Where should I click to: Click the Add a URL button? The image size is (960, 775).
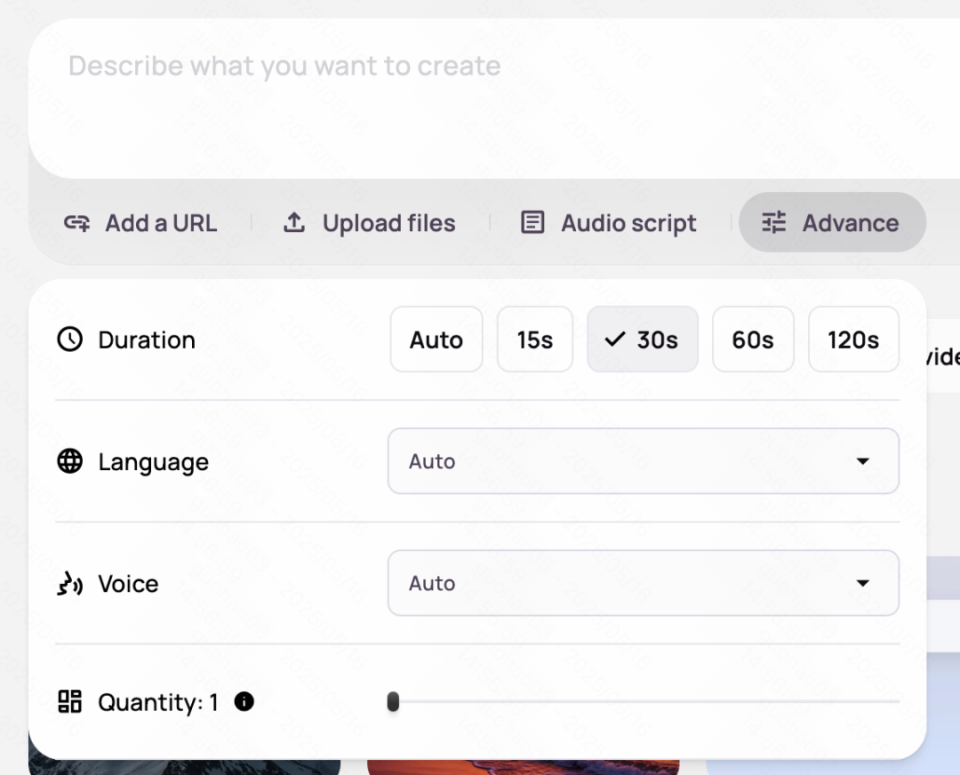point(141,223)
